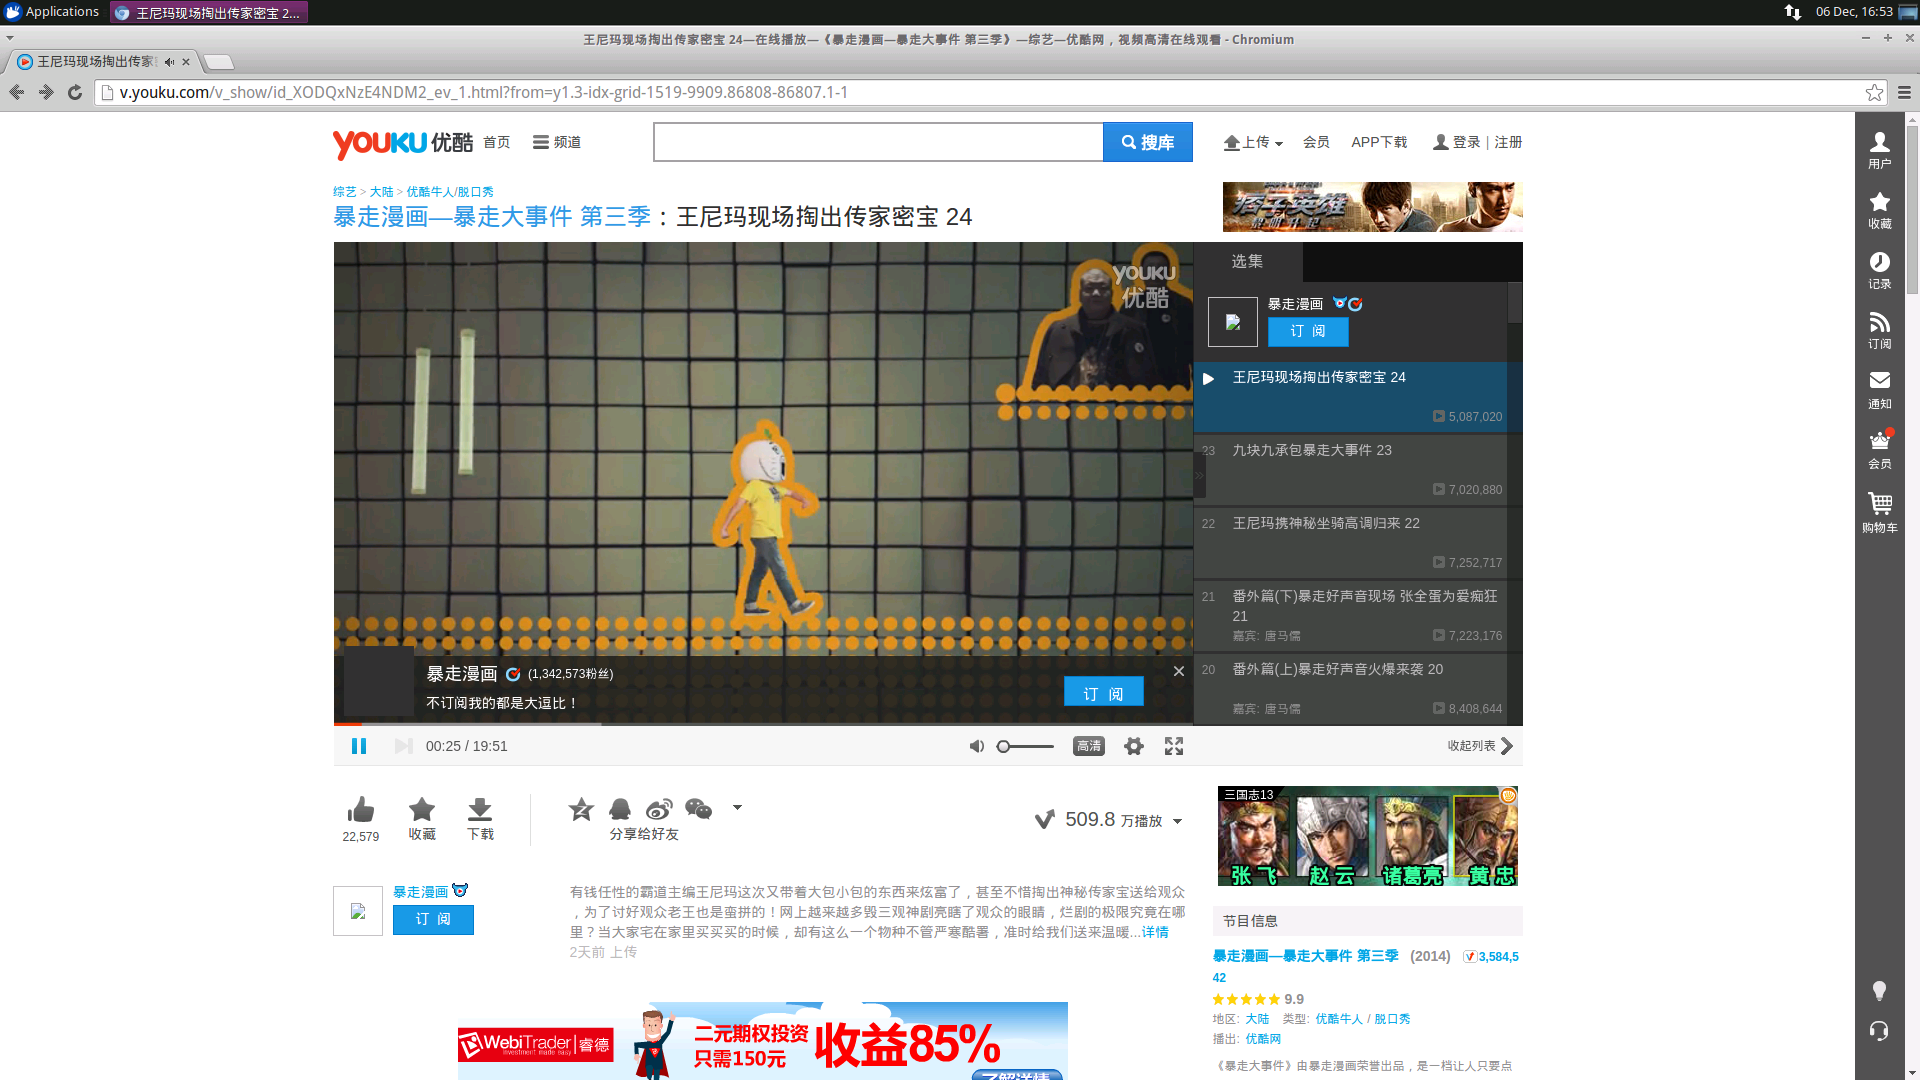
Task: Collapse the episode list with 收起列表
Action: (x=1480, y=746)
